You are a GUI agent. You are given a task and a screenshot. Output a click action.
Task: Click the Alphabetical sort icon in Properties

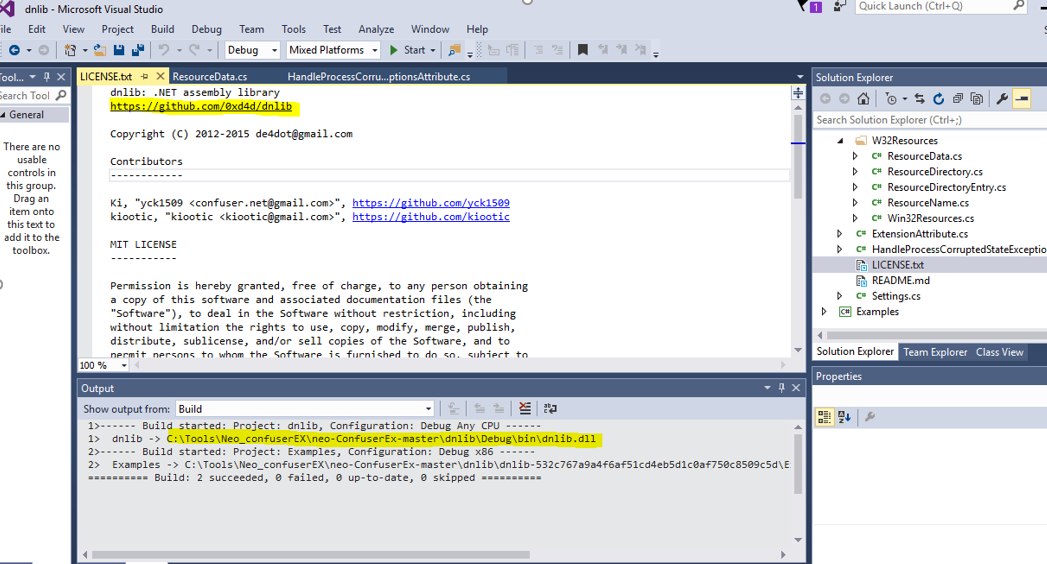pyautogui.click(x=844, y=417)
